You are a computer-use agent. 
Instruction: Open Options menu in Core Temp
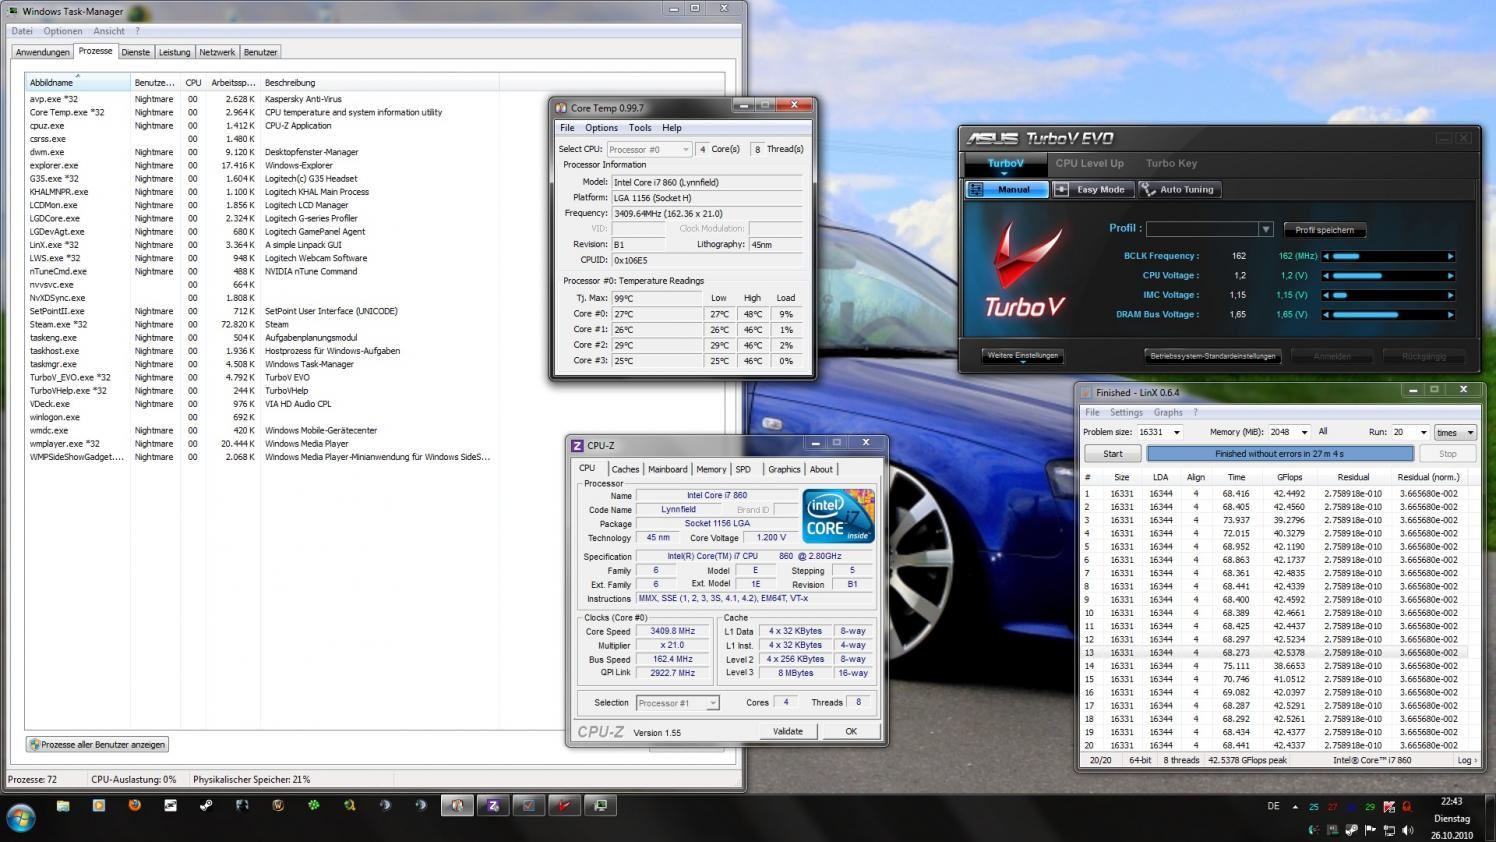click(x=601, y=128)
